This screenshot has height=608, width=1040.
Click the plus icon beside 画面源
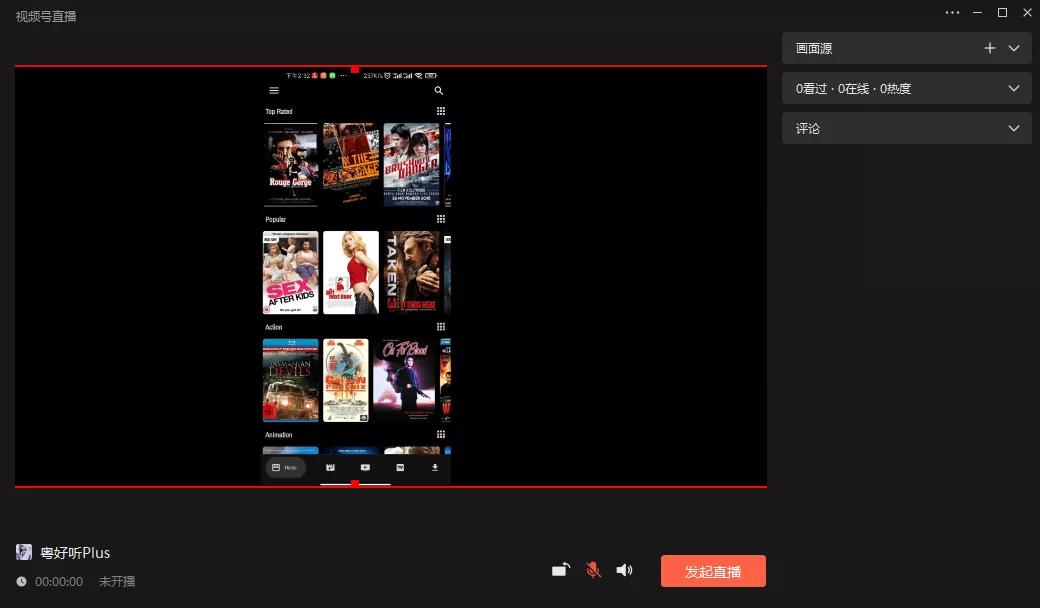(989, 48)
